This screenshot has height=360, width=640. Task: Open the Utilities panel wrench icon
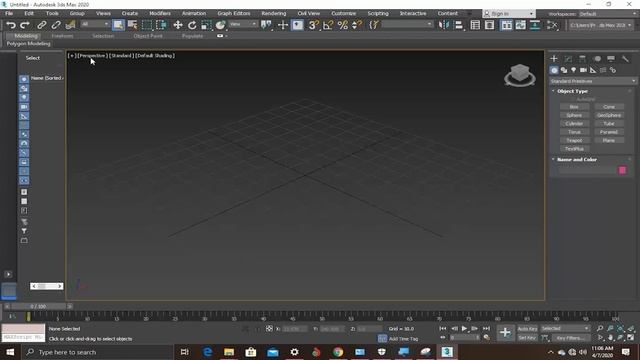pyautogui.click(x=625, y=59)
